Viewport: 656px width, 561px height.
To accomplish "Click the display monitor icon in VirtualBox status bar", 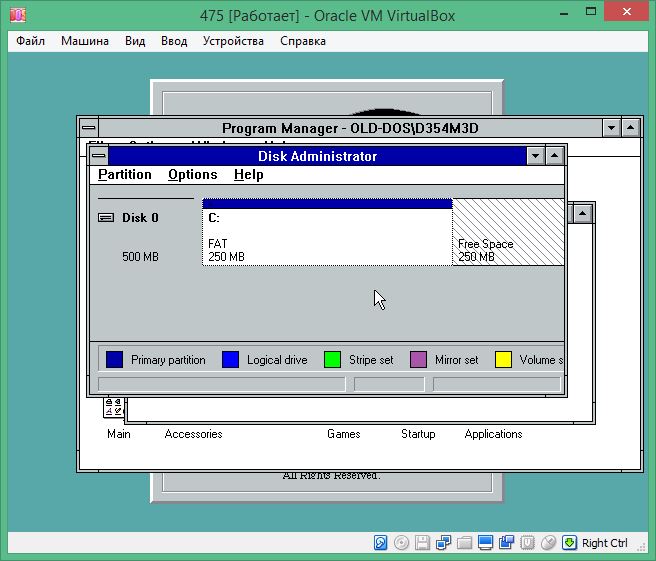I will pyautogui.click(x=485, y=543).
